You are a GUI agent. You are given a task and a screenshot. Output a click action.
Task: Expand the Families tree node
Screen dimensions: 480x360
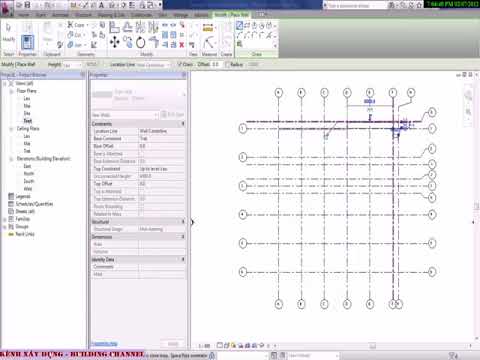(5, 219)
